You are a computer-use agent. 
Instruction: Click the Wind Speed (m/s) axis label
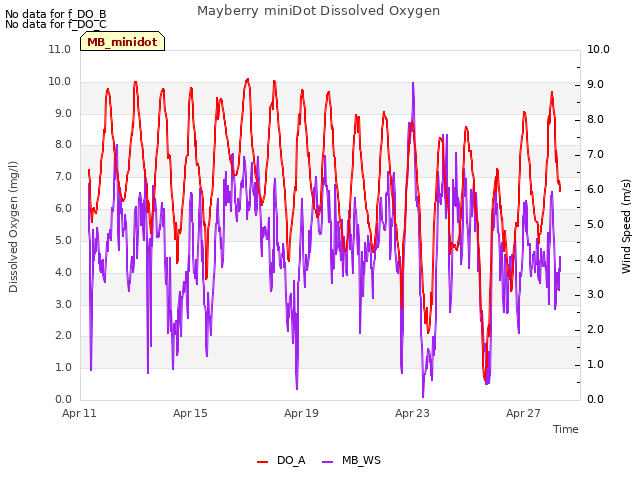pos(626,226)
